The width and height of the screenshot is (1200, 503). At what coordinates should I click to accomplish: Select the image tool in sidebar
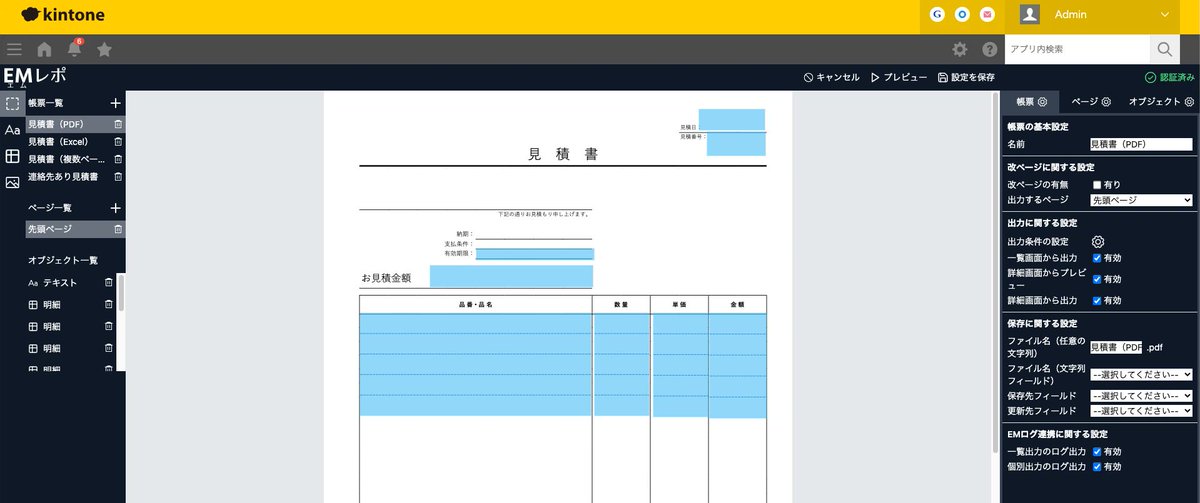(12, 182)
